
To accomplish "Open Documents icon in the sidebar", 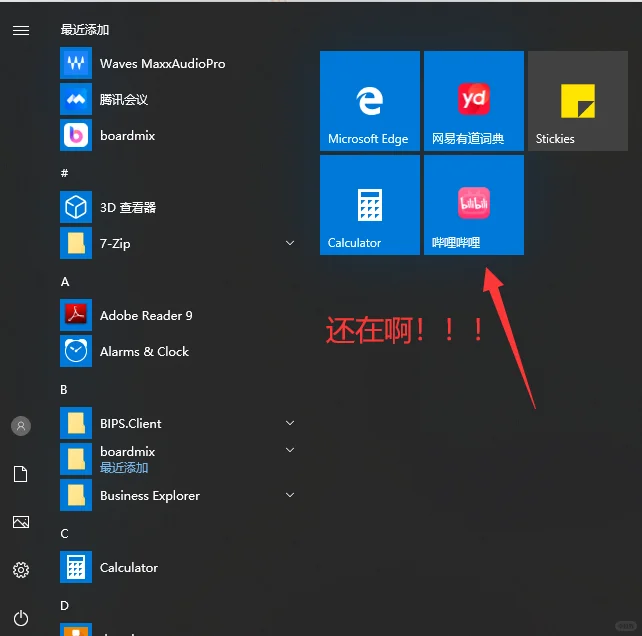I will click(21, 474).
